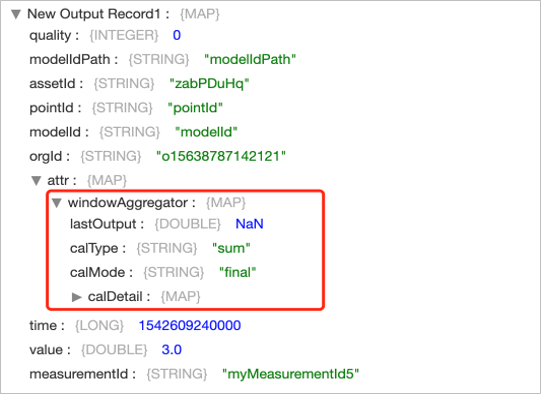541x394 pixels.
Task: Click the {DOUBLE} tag beside lastOutput
Action: coord(187,224)
